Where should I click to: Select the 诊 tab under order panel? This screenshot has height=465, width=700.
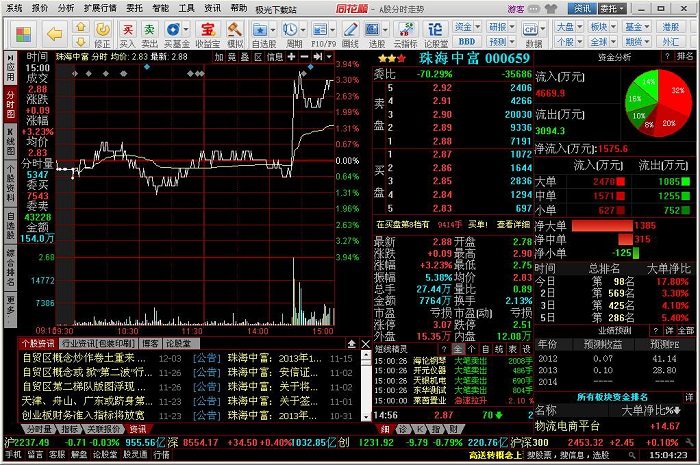403,429
